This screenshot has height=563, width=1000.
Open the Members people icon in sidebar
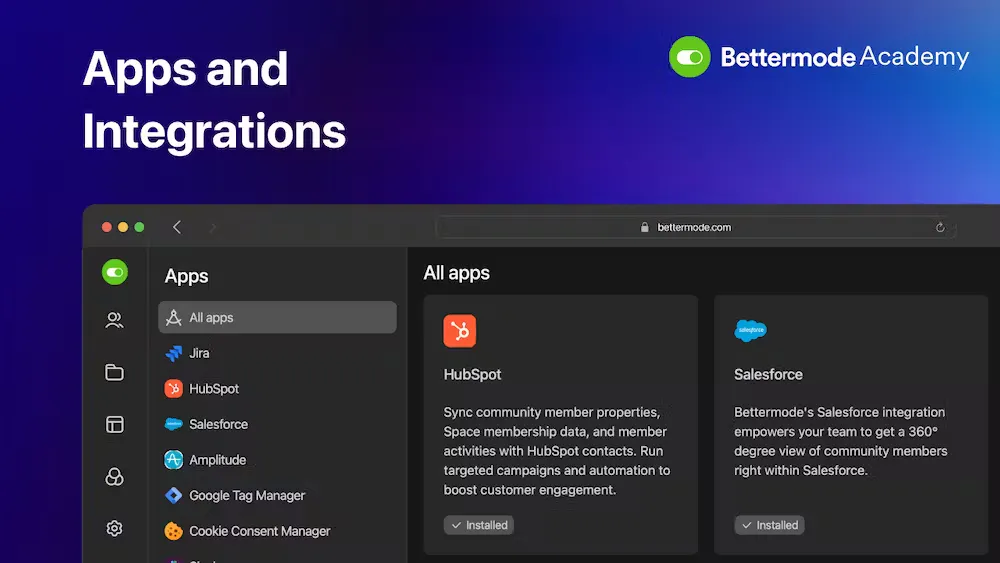pyautogui.click(x=115, y=320)
